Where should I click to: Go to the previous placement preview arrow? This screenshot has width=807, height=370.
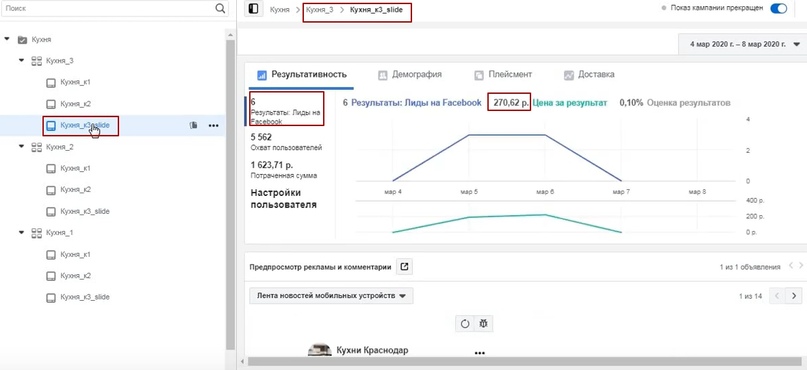click(x=777, y=296)
